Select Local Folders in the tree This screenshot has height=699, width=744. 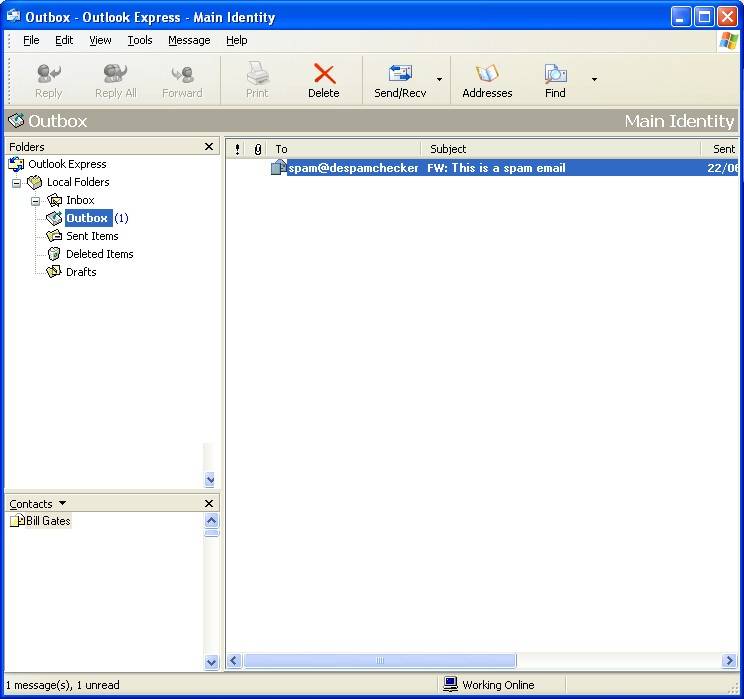[78, 182]
